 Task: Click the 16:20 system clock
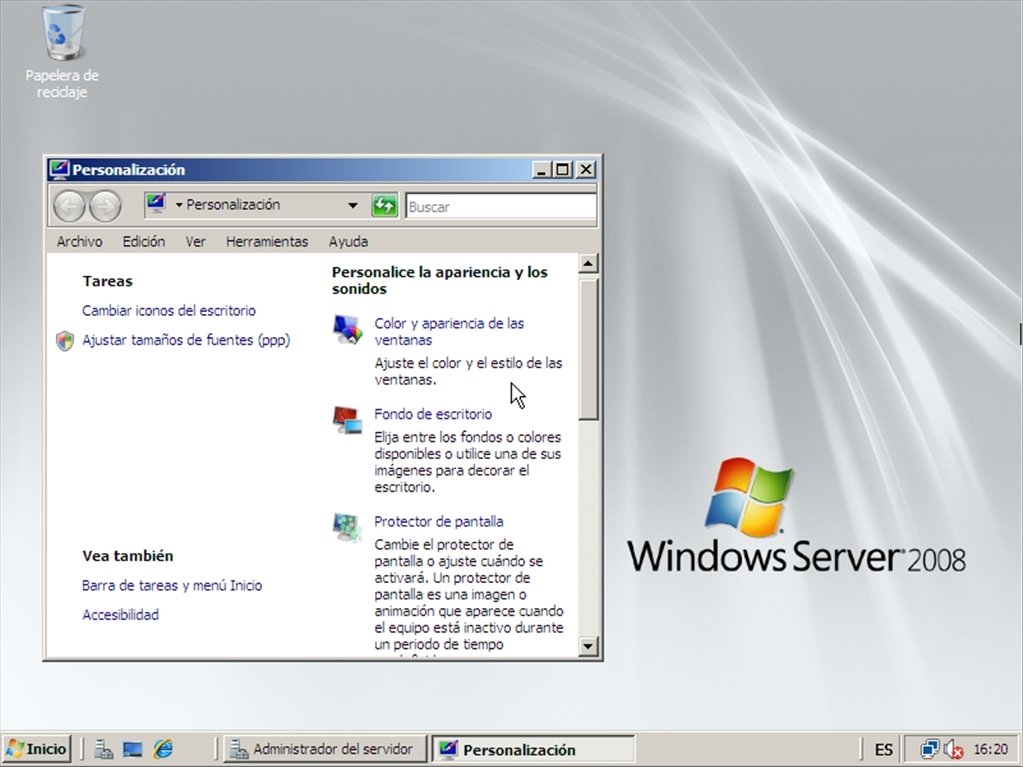pos(990,749)
